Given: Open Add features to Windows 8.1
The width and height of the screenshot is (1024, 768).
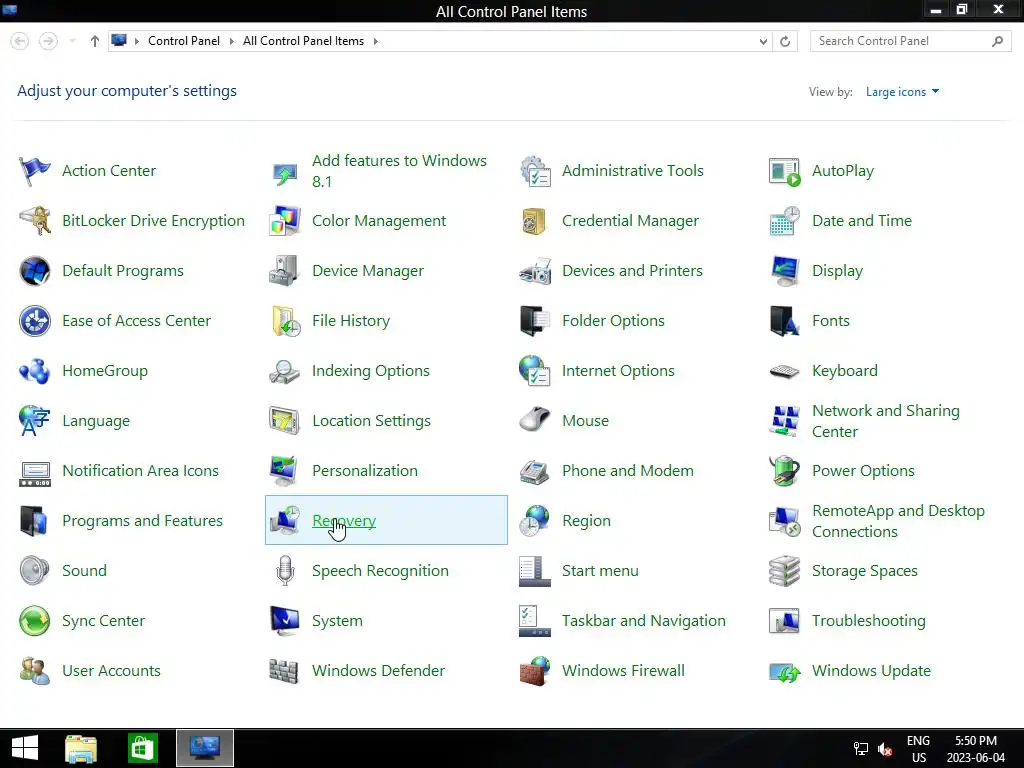Looking at the screenshot, I should click(399, 171).
